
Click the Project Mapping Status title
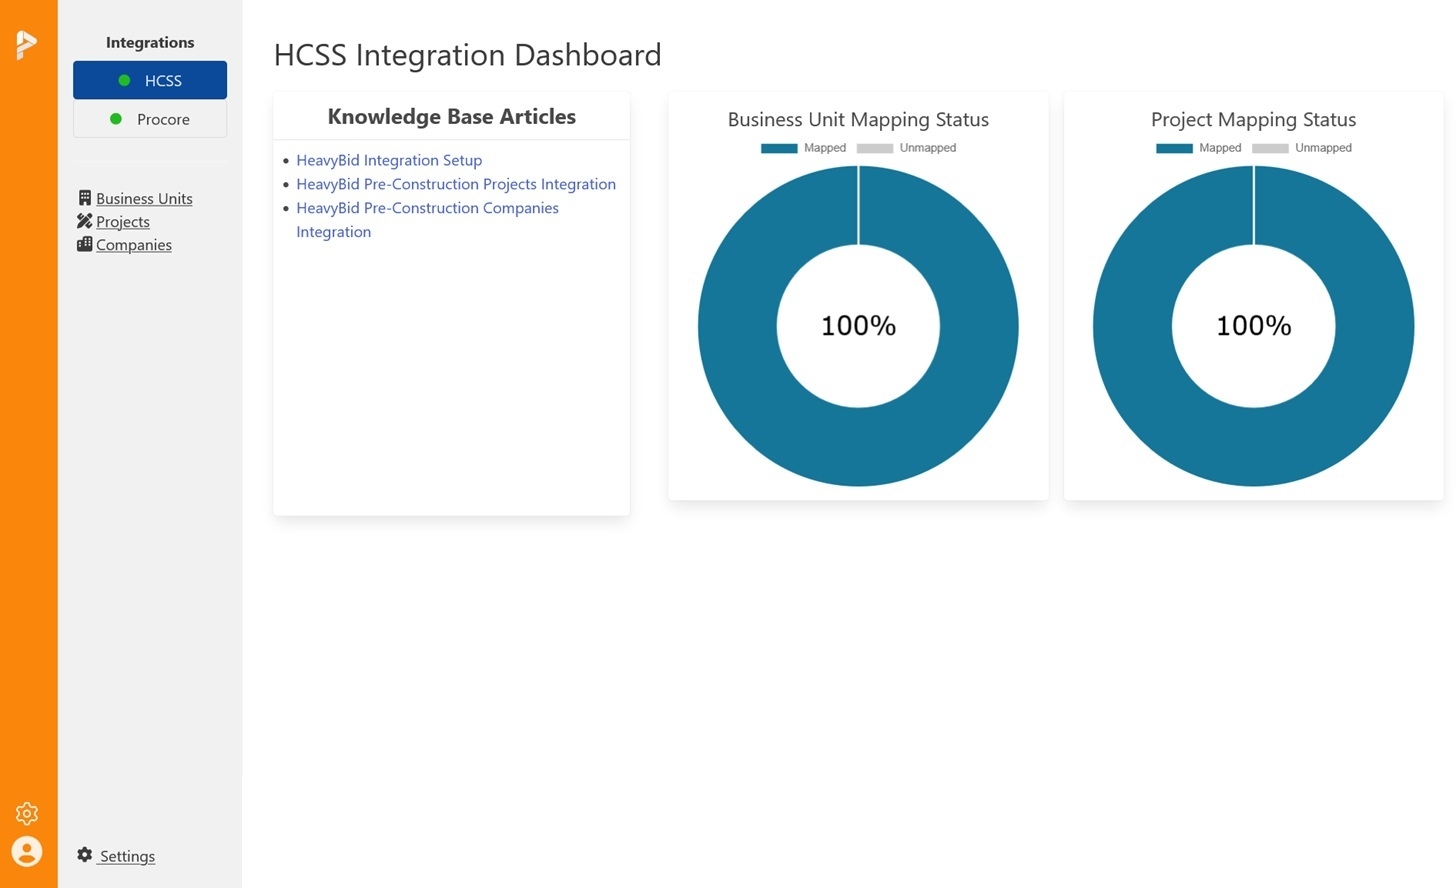pyautogui.click(x=1253, y=119)
